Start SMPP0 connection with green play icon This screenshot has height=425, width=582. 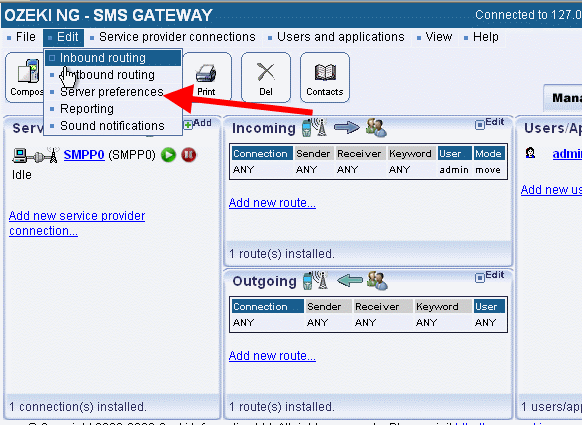point(169,154)
